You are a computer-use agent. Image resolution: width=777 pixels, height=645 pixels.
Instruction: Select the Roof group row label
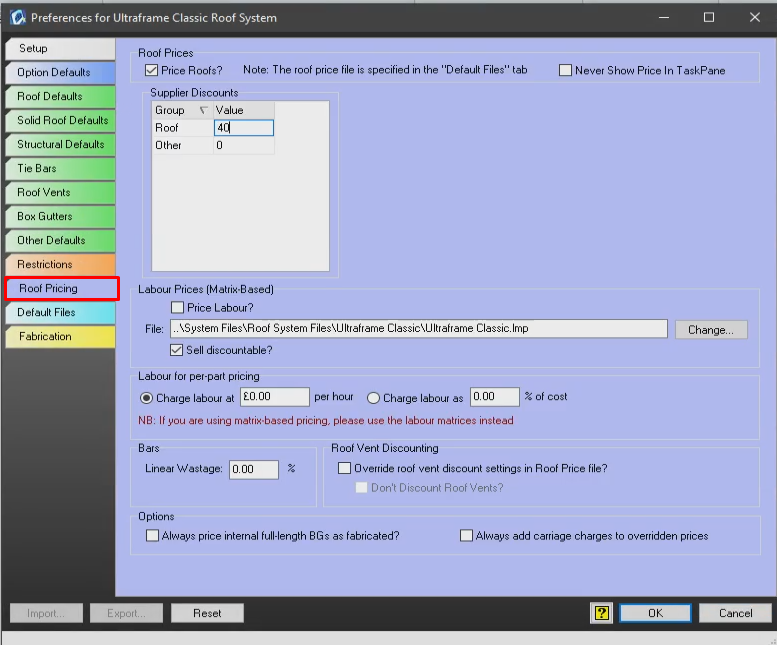pyautogui.click(x=183, y=128)
